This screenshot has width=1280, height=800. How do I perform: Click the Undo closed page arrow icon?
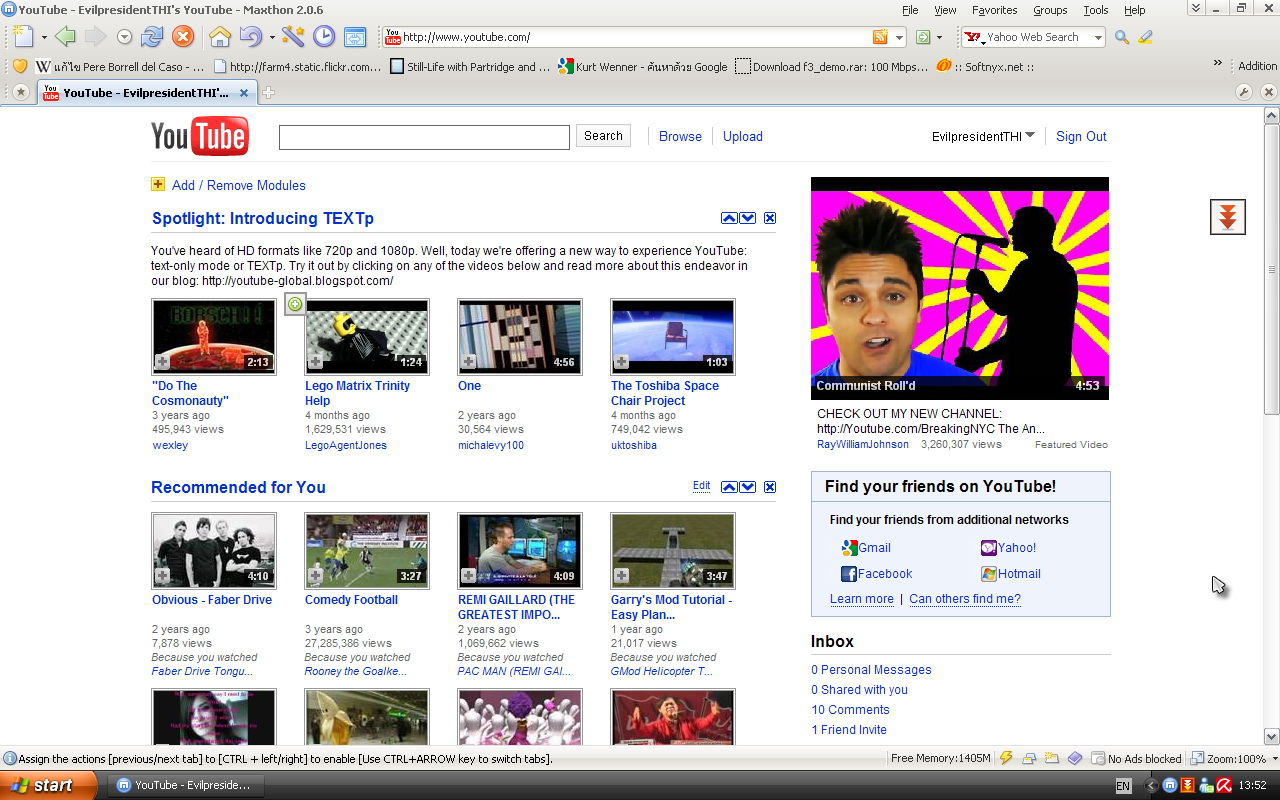tap(250, 37)
